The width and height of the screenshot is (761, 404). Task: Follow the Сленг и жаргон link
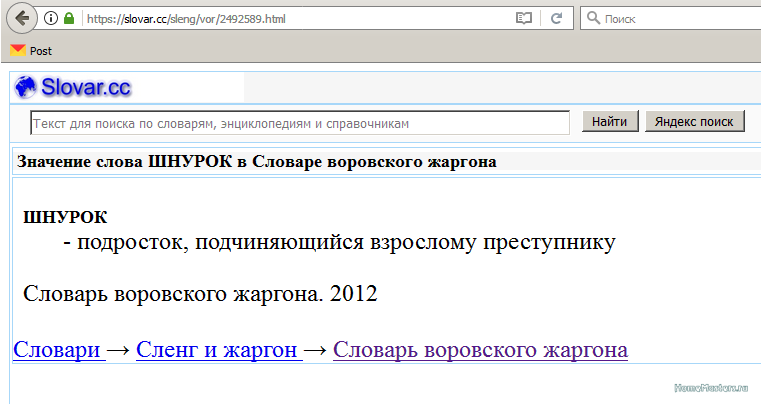[218, 350]
